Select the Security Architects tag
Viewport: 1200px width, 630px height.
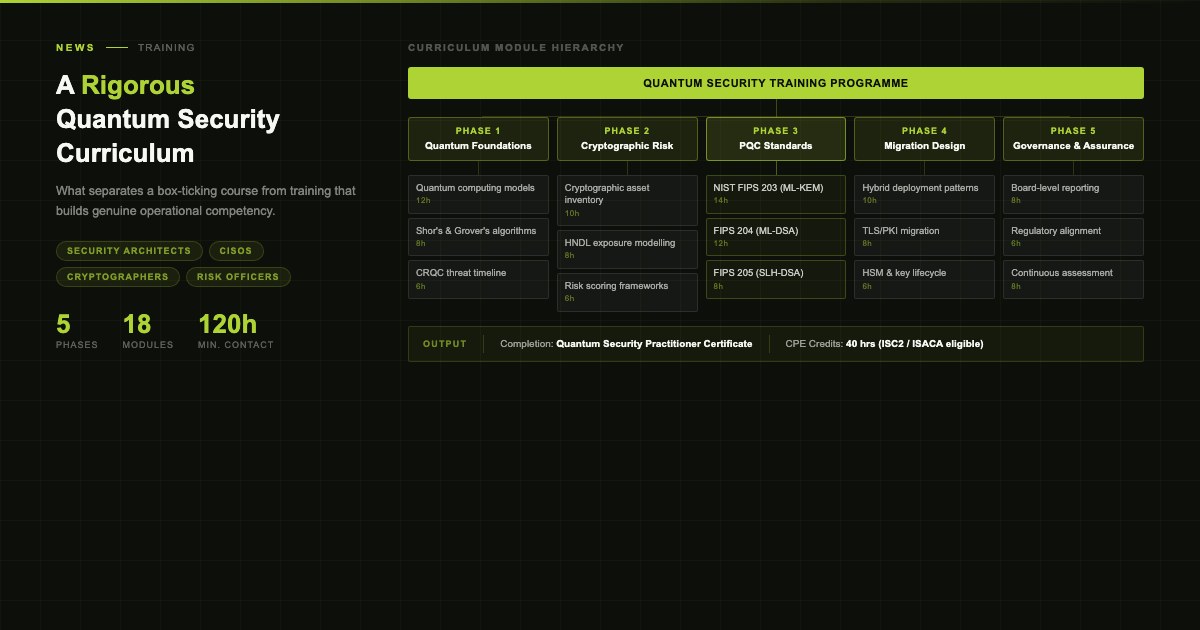click(129, 251)
